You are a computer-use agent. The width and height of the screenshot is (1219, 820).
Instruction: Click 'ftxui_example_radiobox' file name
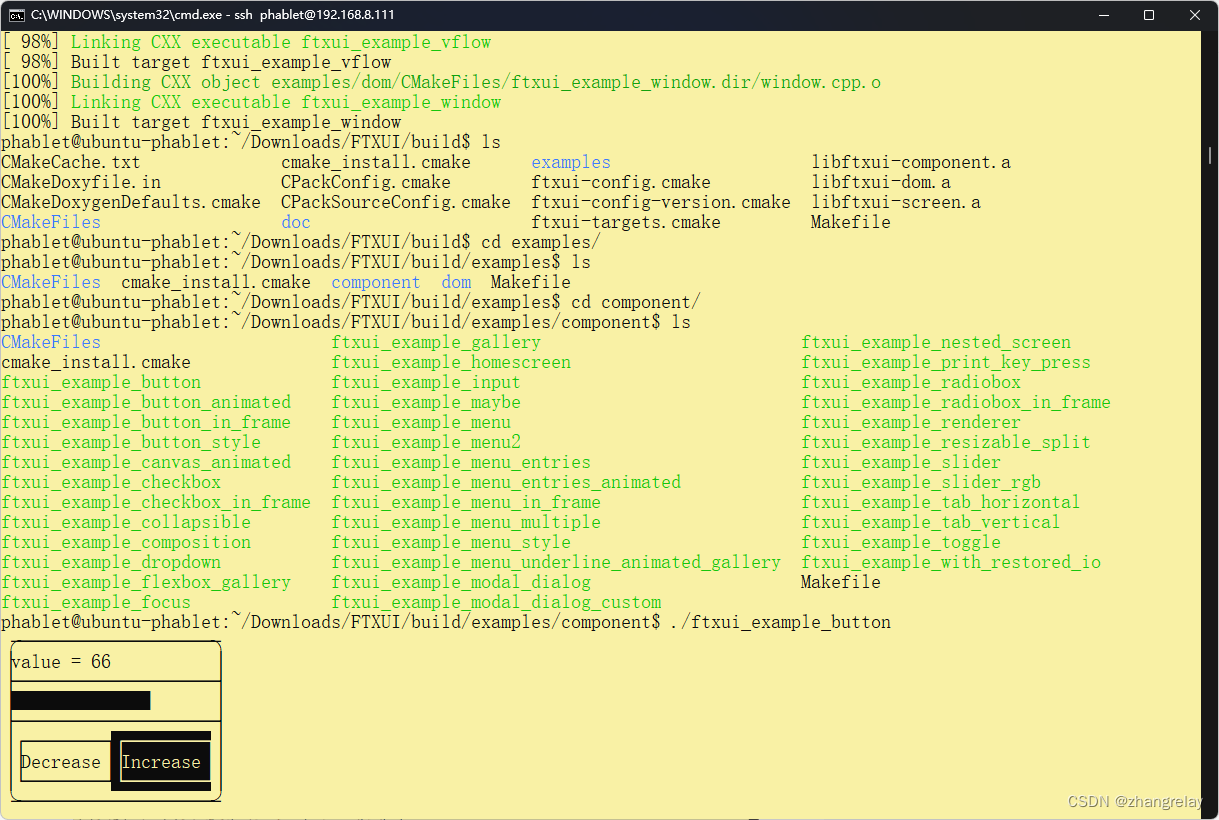click(911, 382)
